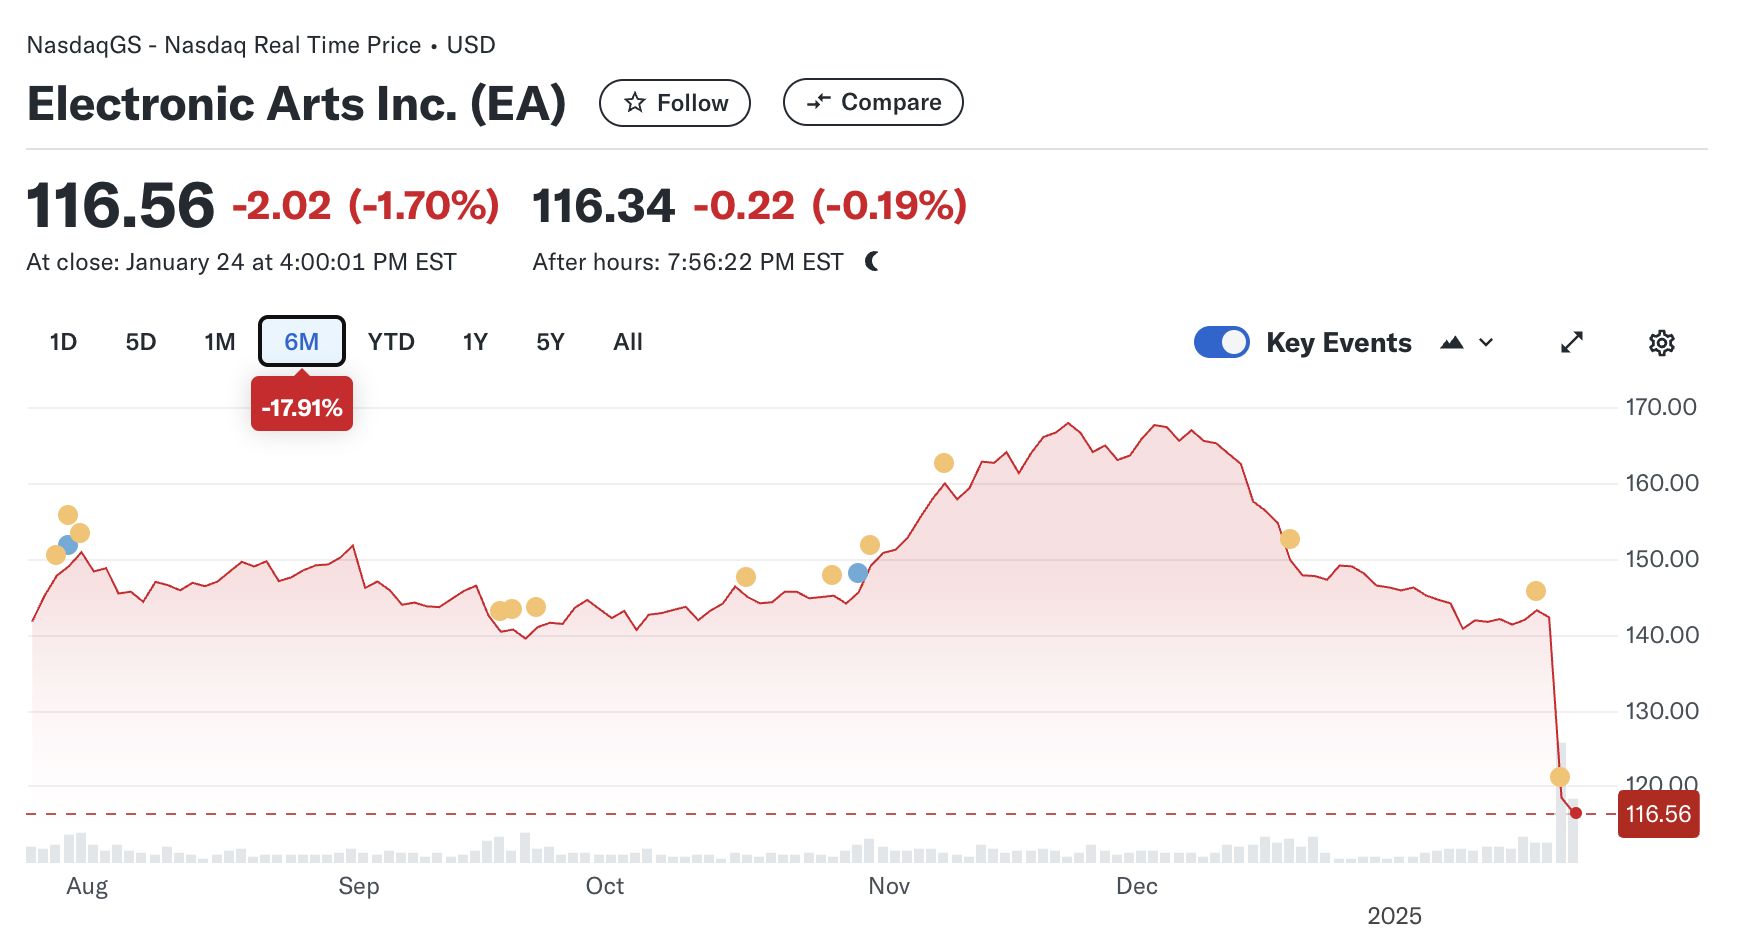Choose the 1M time range
The image size is (1748, 942).
(x=220, y=342)
